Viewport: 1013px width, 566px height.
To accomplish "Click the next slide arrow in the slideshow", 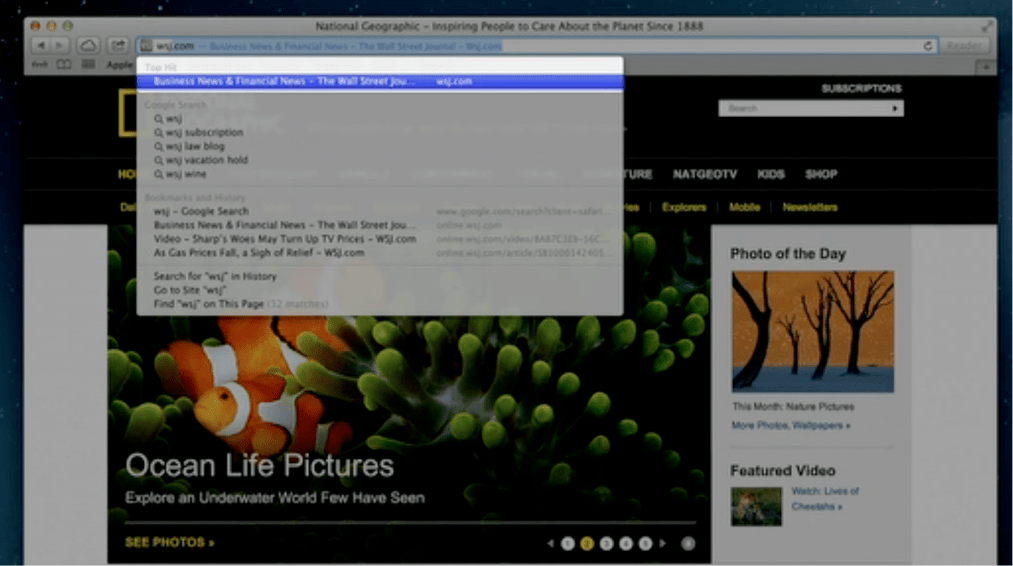I will pyautogui.click(x=663, y=544).
